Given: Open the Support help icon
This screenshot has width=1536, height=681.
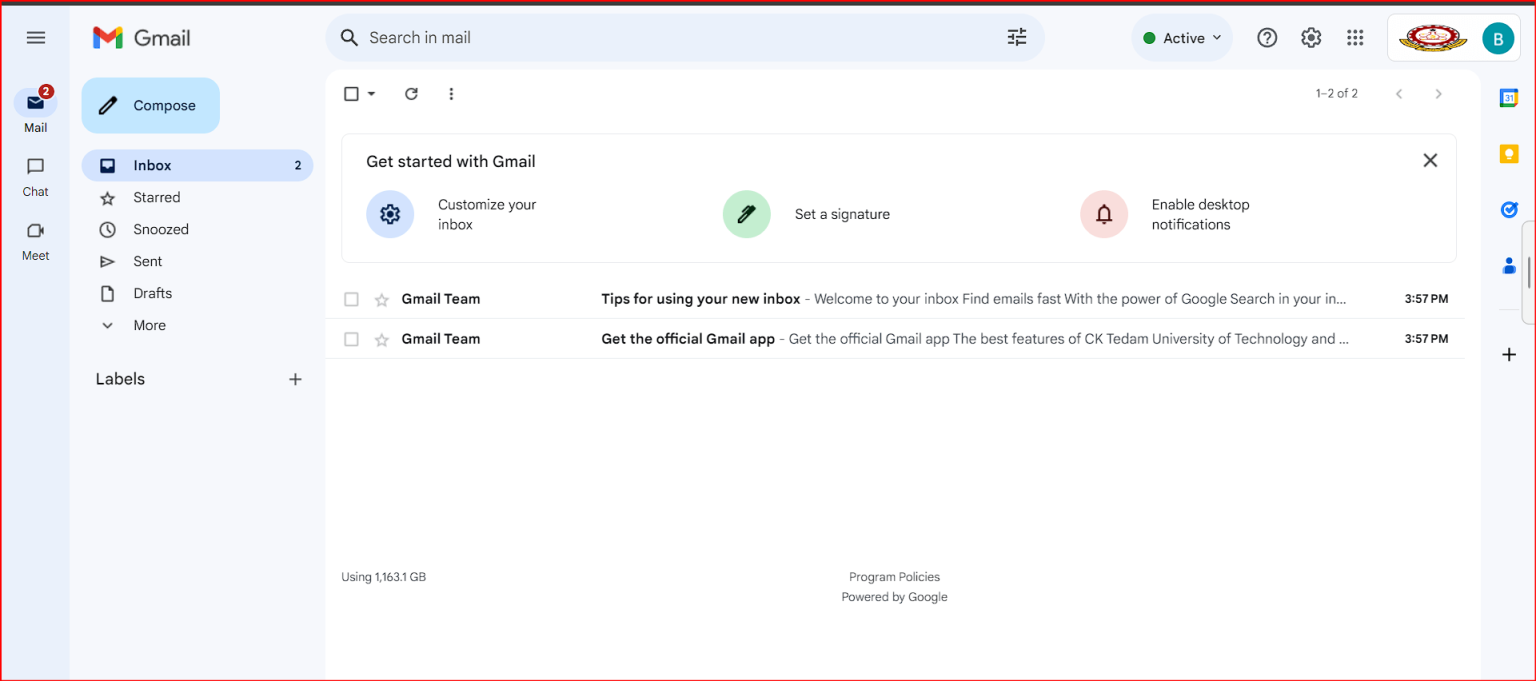Looking at the screenshot, I should (x=1267, y=38).
